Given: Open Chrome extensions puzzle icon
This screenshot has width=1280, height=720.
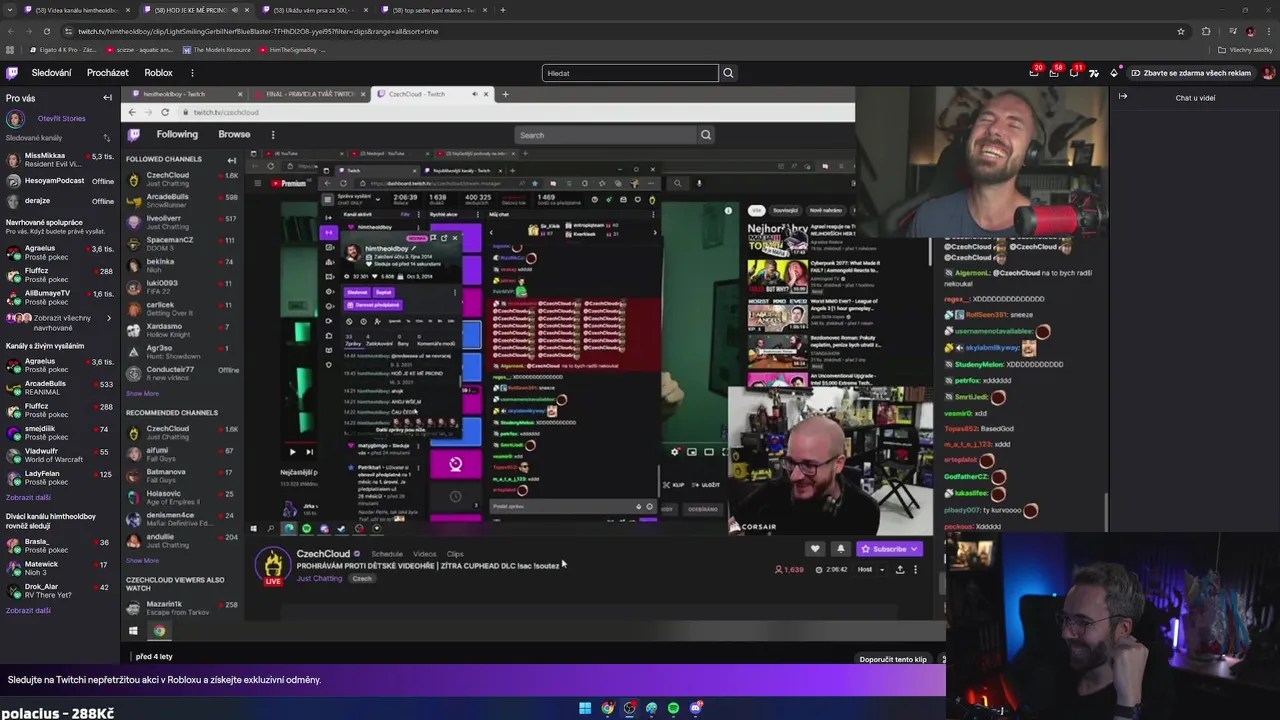Looking at the screenshot, I should click(x=1206, y=31).
